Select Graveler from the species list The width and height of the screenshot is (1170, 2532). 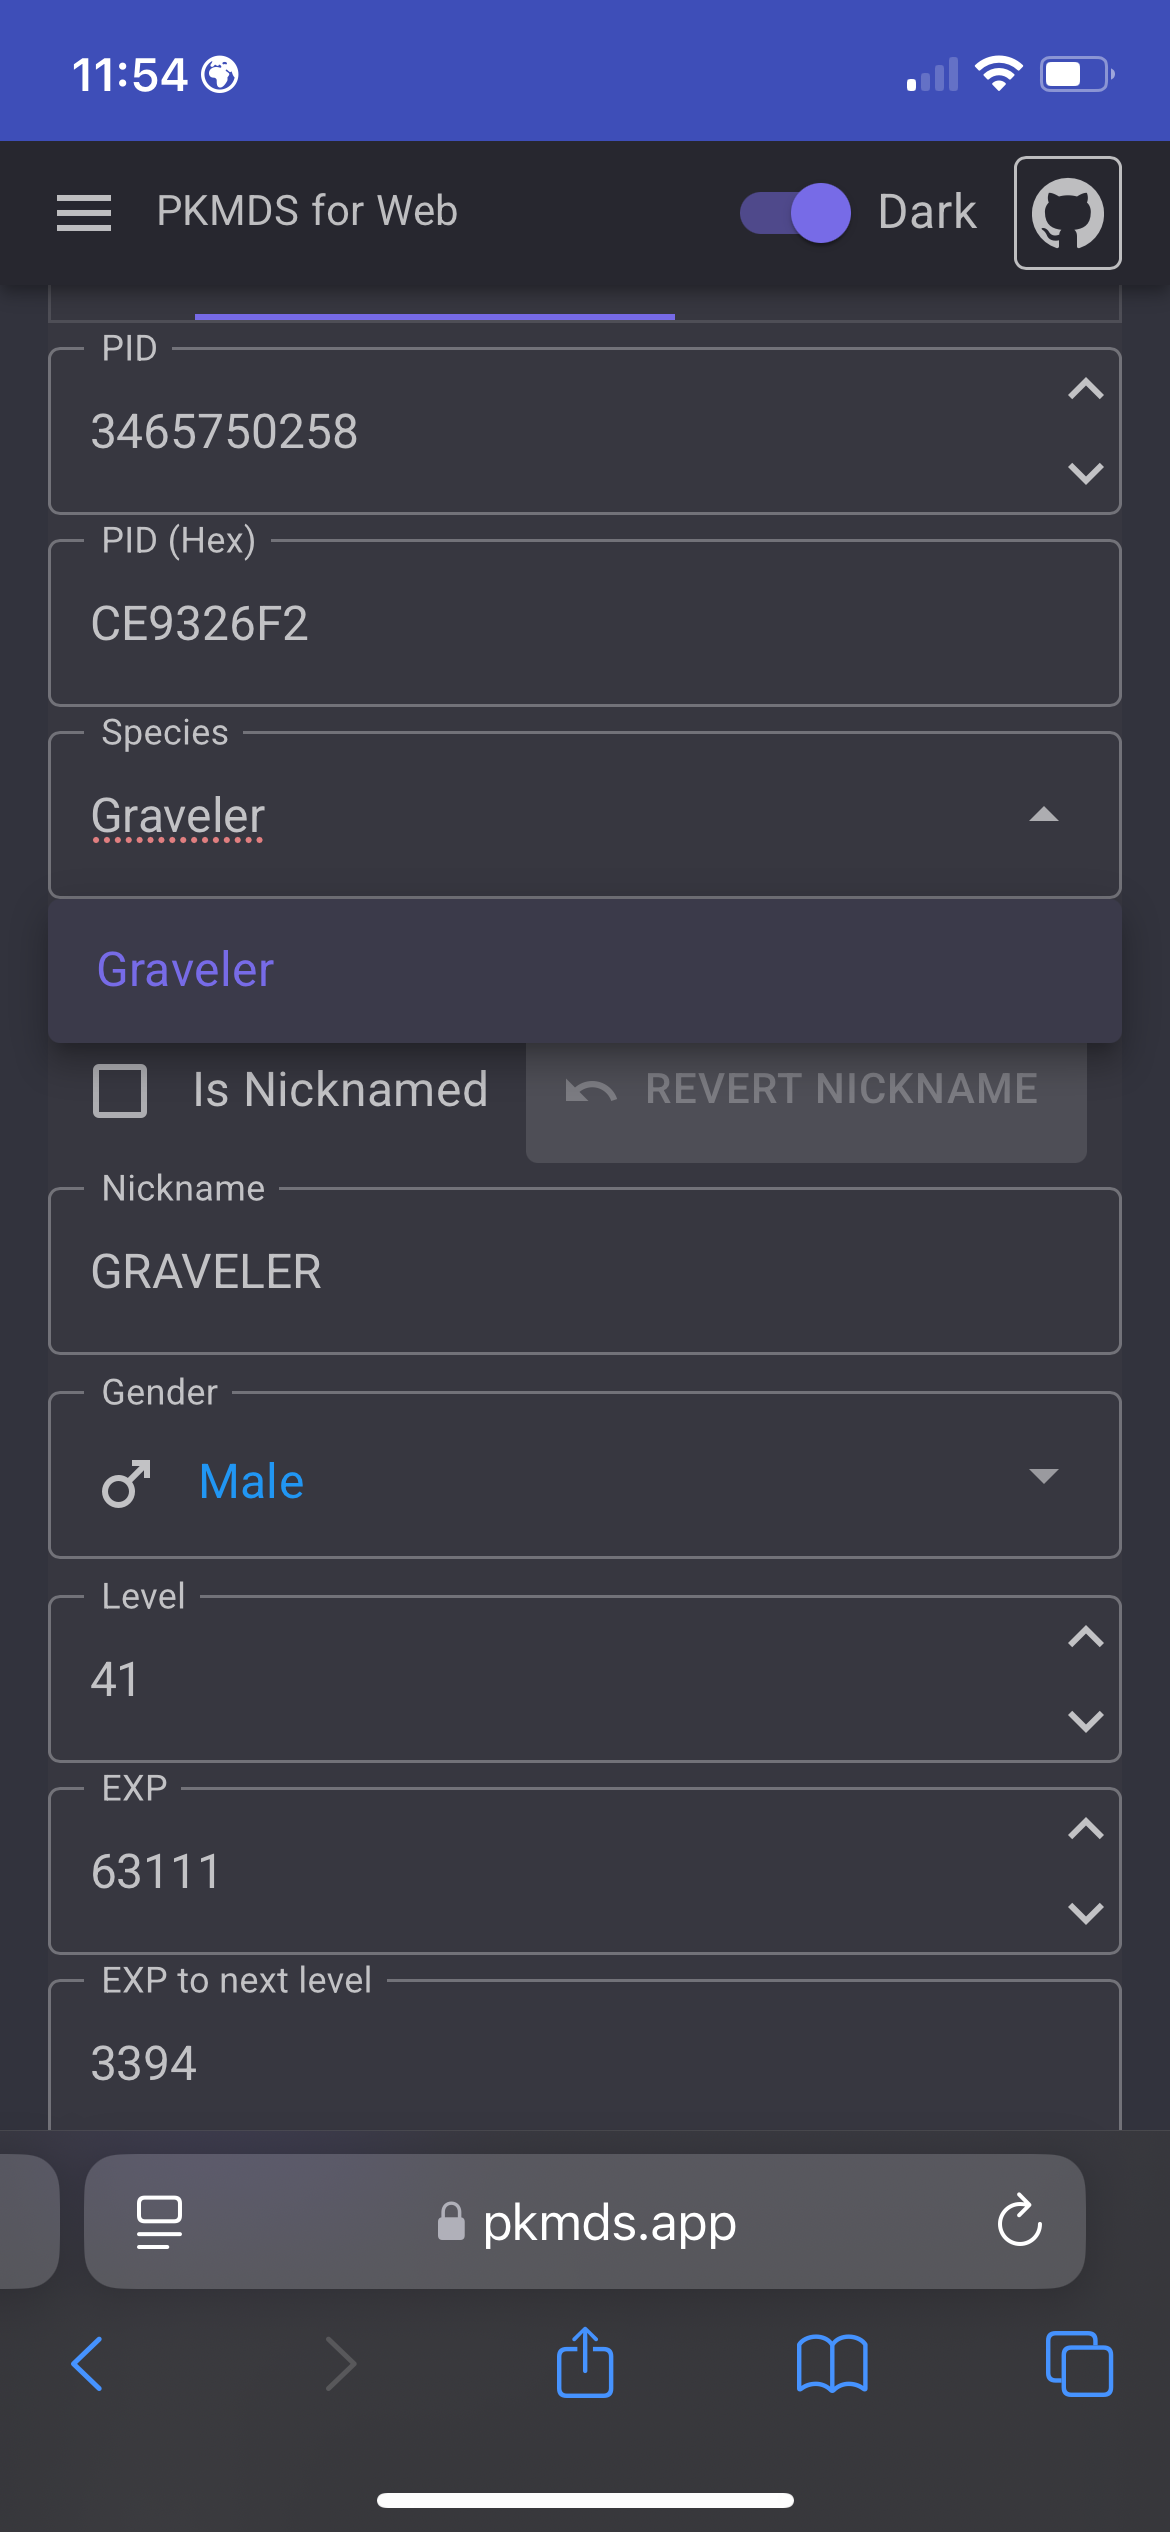pos(186,970)
